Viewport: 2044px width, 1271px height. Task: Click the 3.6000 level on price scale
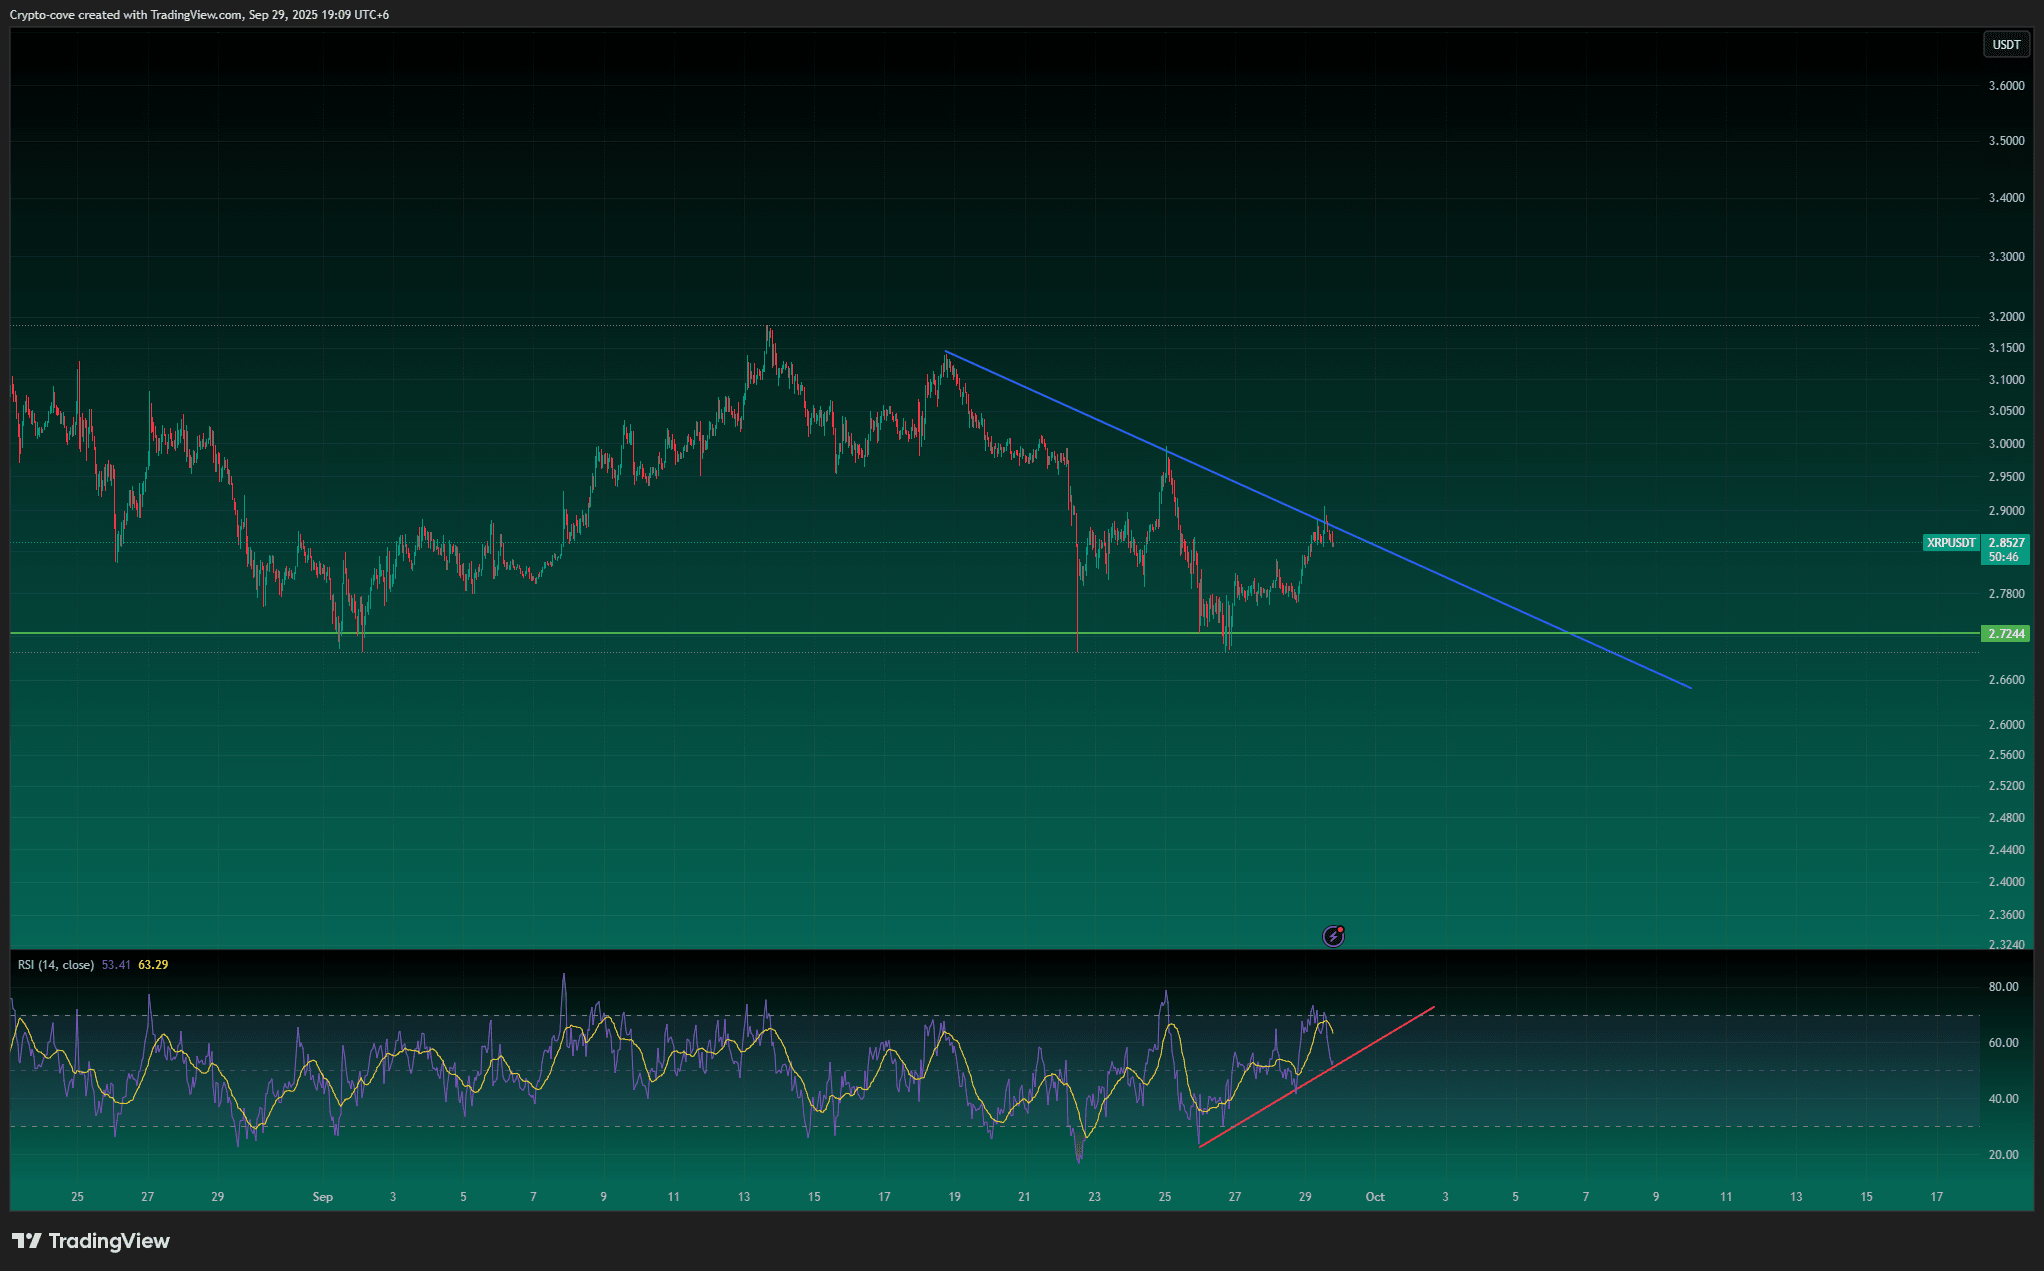coord(2006,86)
